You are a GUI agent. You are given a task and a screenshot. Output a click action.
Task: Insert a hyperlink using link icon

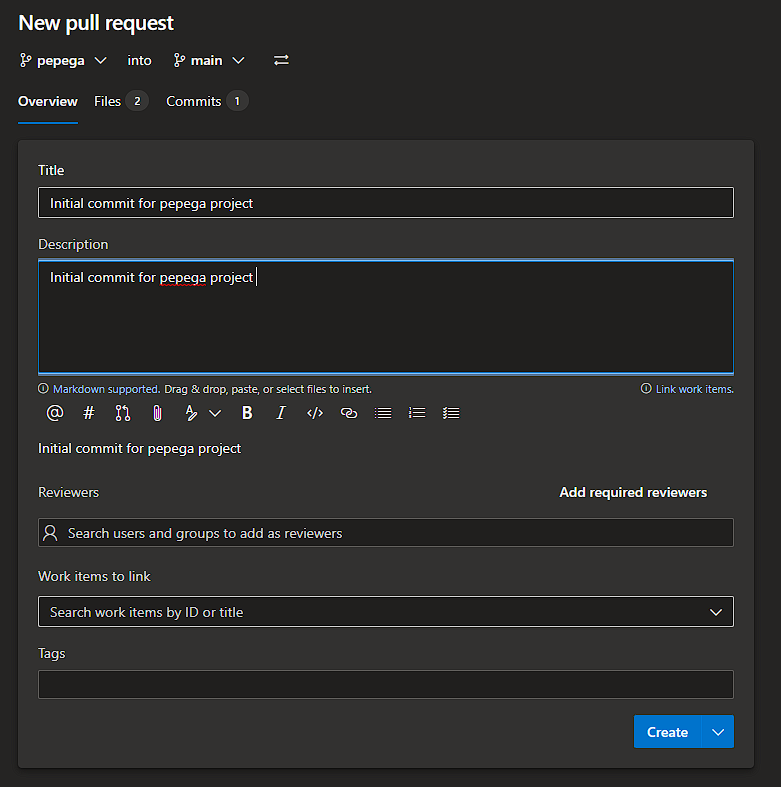pos(349,413)
